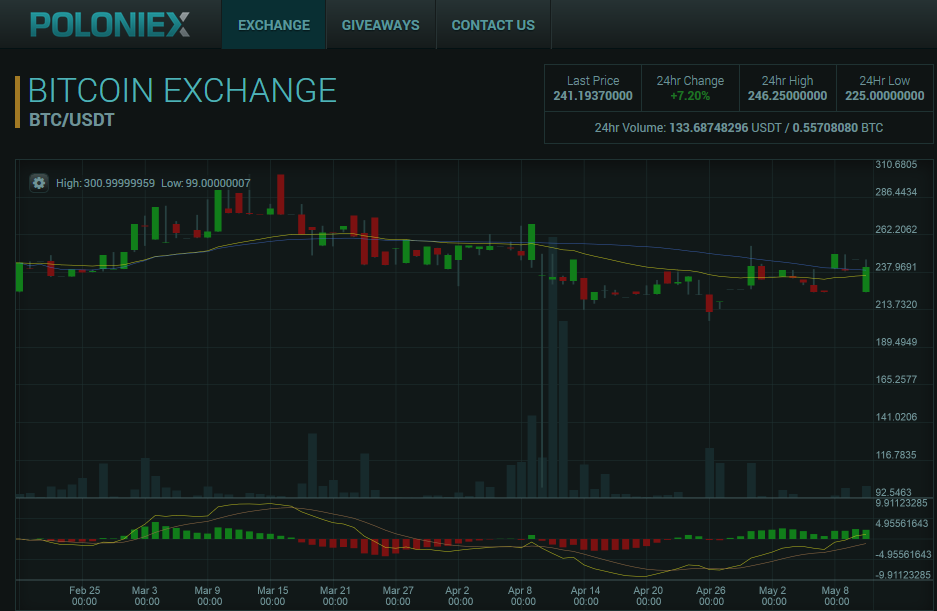The height and width of the screenshot is (611, 937).
Task: Click the Mar 15 date marker
Action: (x=272, y=595)
